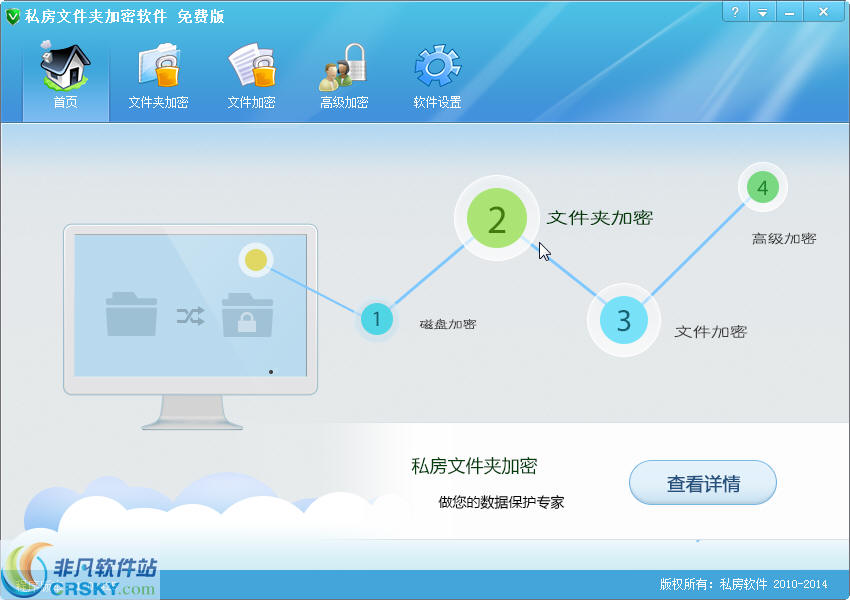The width and height of the screenshot is (850, 600).
Task: Open the help ? icon
Action: pyautogui.click(x=737, y=11)
